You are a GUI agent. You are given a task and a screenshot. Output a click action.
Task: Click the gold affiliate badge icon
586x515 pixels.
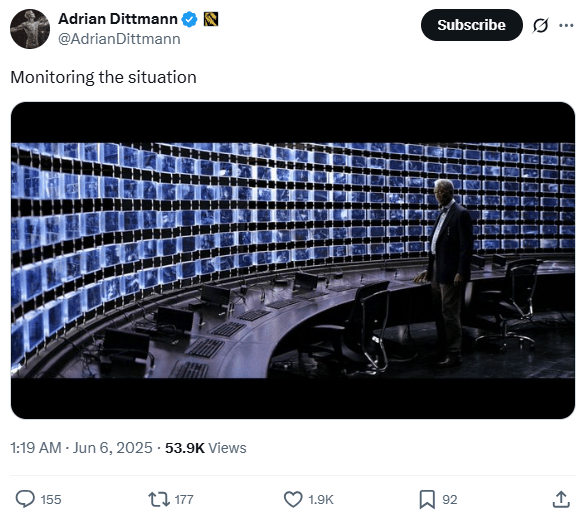pyautogui.click(x=211, y=19)
